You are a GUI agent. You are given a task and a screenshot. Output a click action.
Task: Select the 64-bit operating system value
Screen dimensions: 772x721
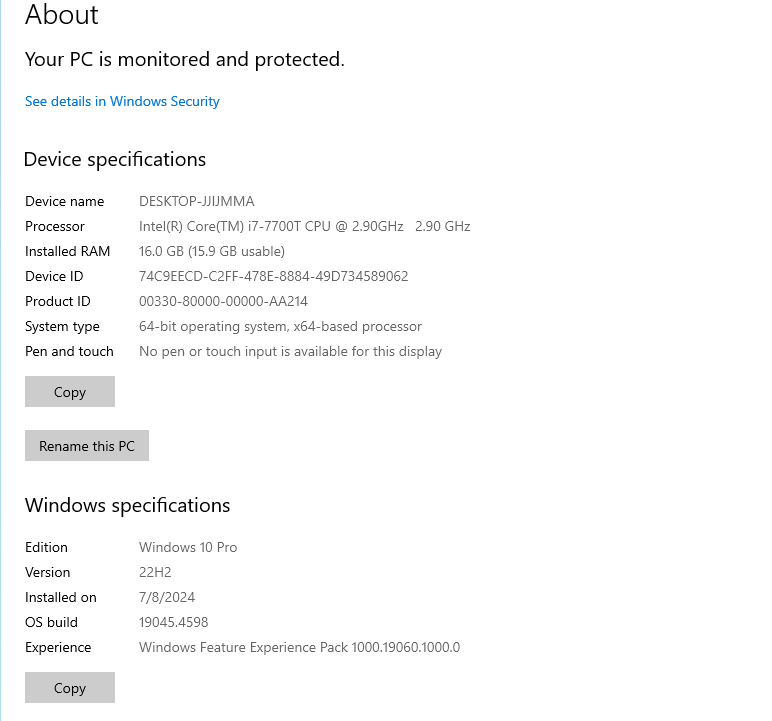[x=280, y=327]
